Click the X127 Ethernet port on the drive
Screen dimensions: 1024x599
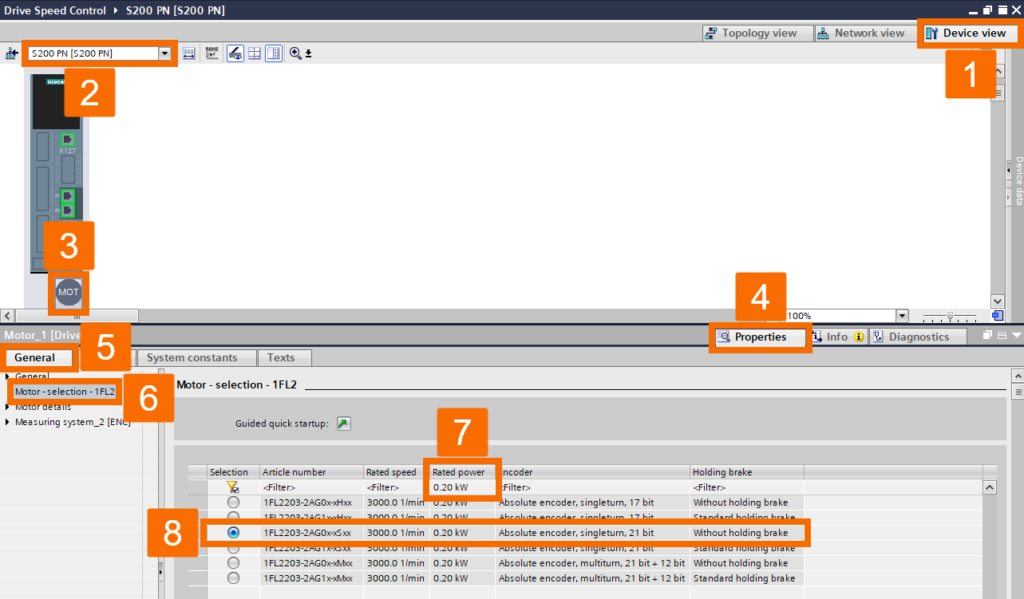click(67, 139)
